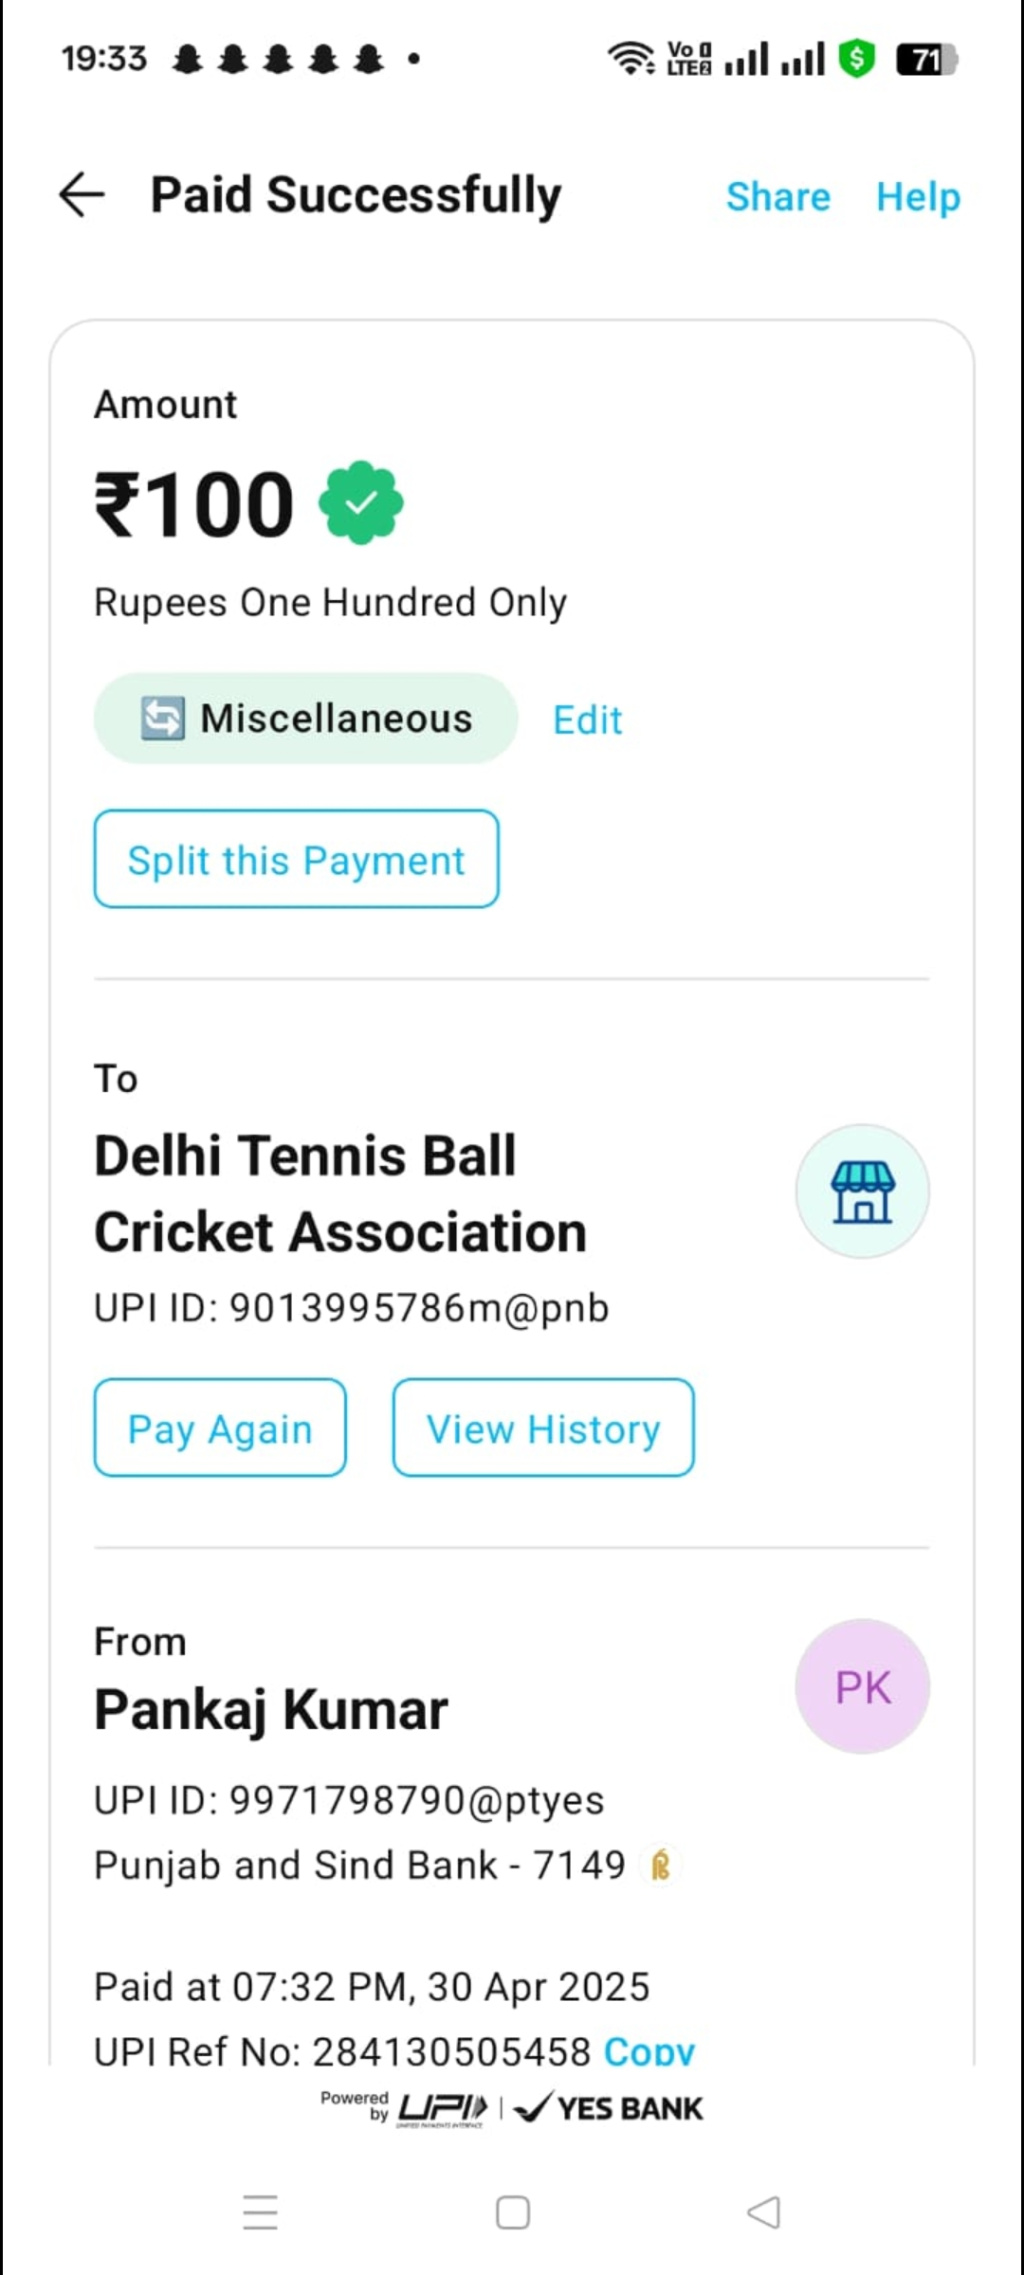Tap the rupee icon beside bank account
The image size is (1024, 2275).
[x=660, y=1865]
